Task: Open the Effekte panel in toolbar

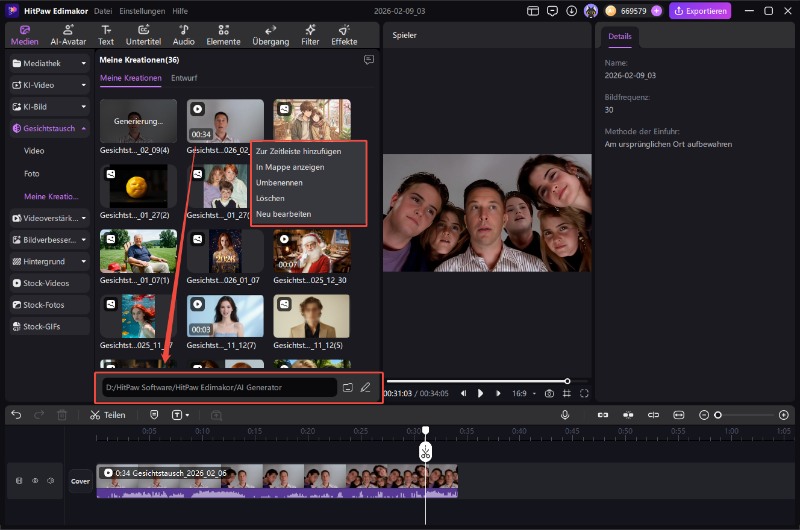Action: [x=344, y=35]
